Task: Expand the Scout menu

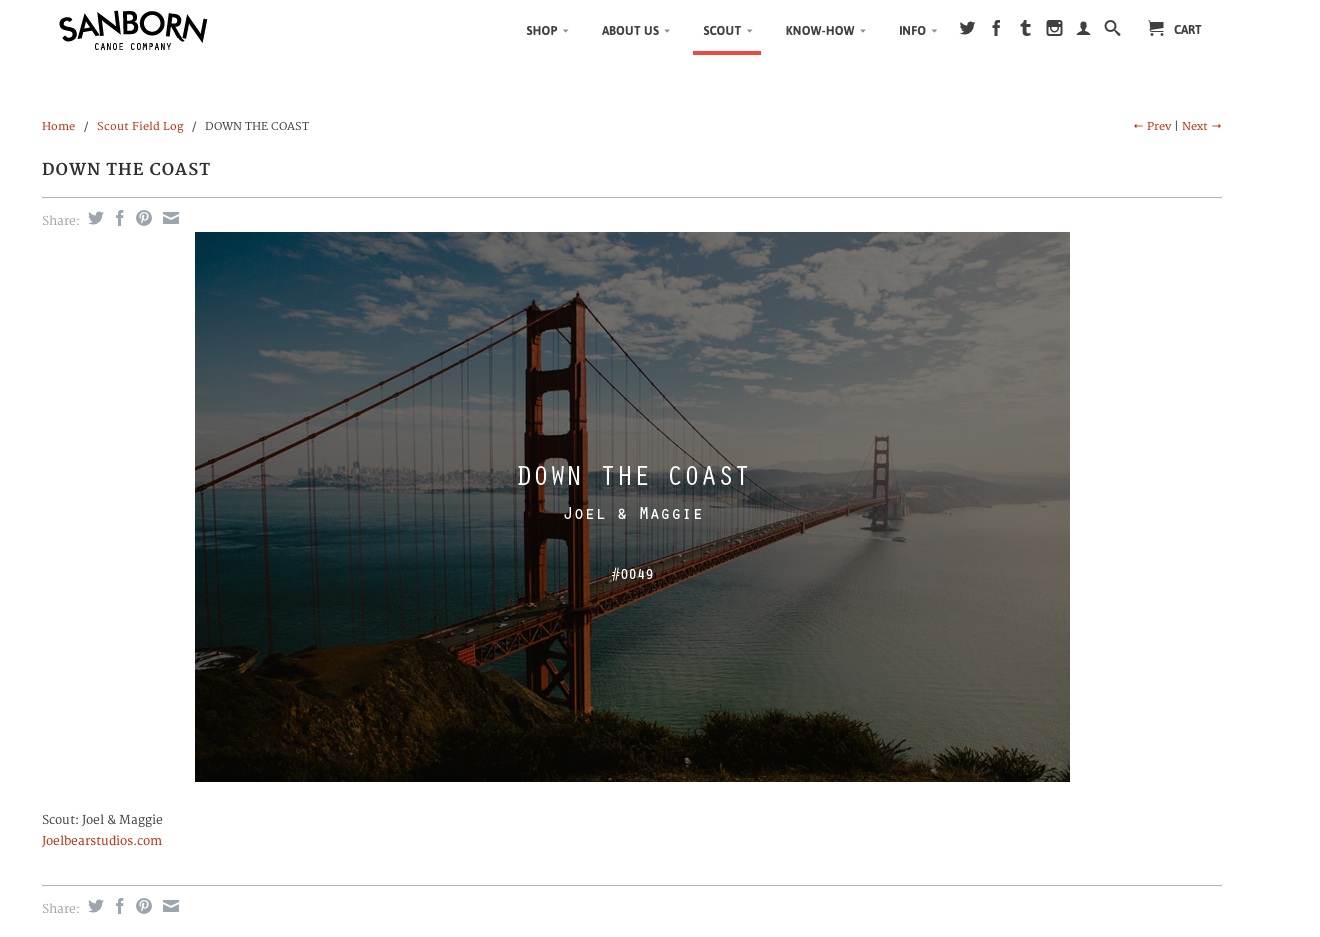Action: pos(727,31)
